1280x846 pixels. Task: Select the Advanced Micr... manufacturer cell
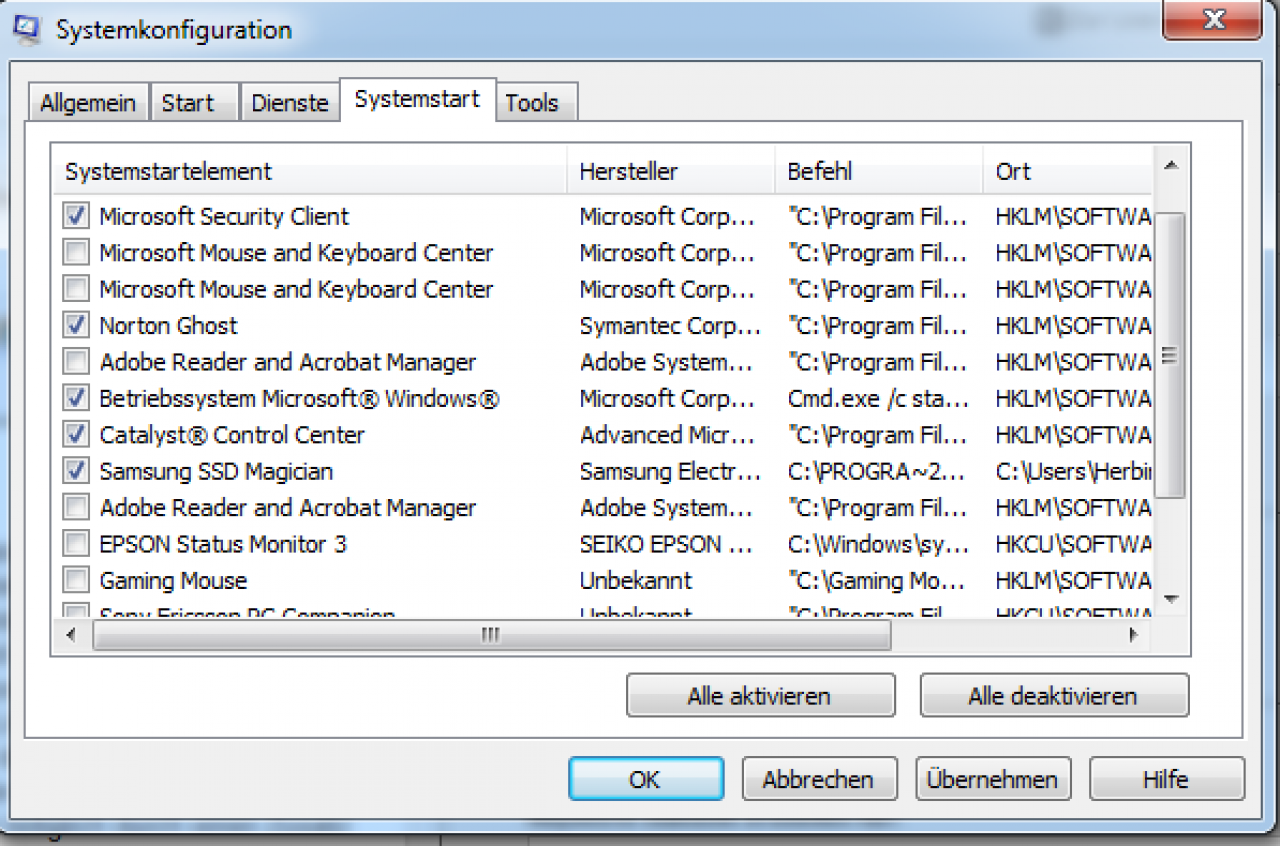(x=668, y=435)
